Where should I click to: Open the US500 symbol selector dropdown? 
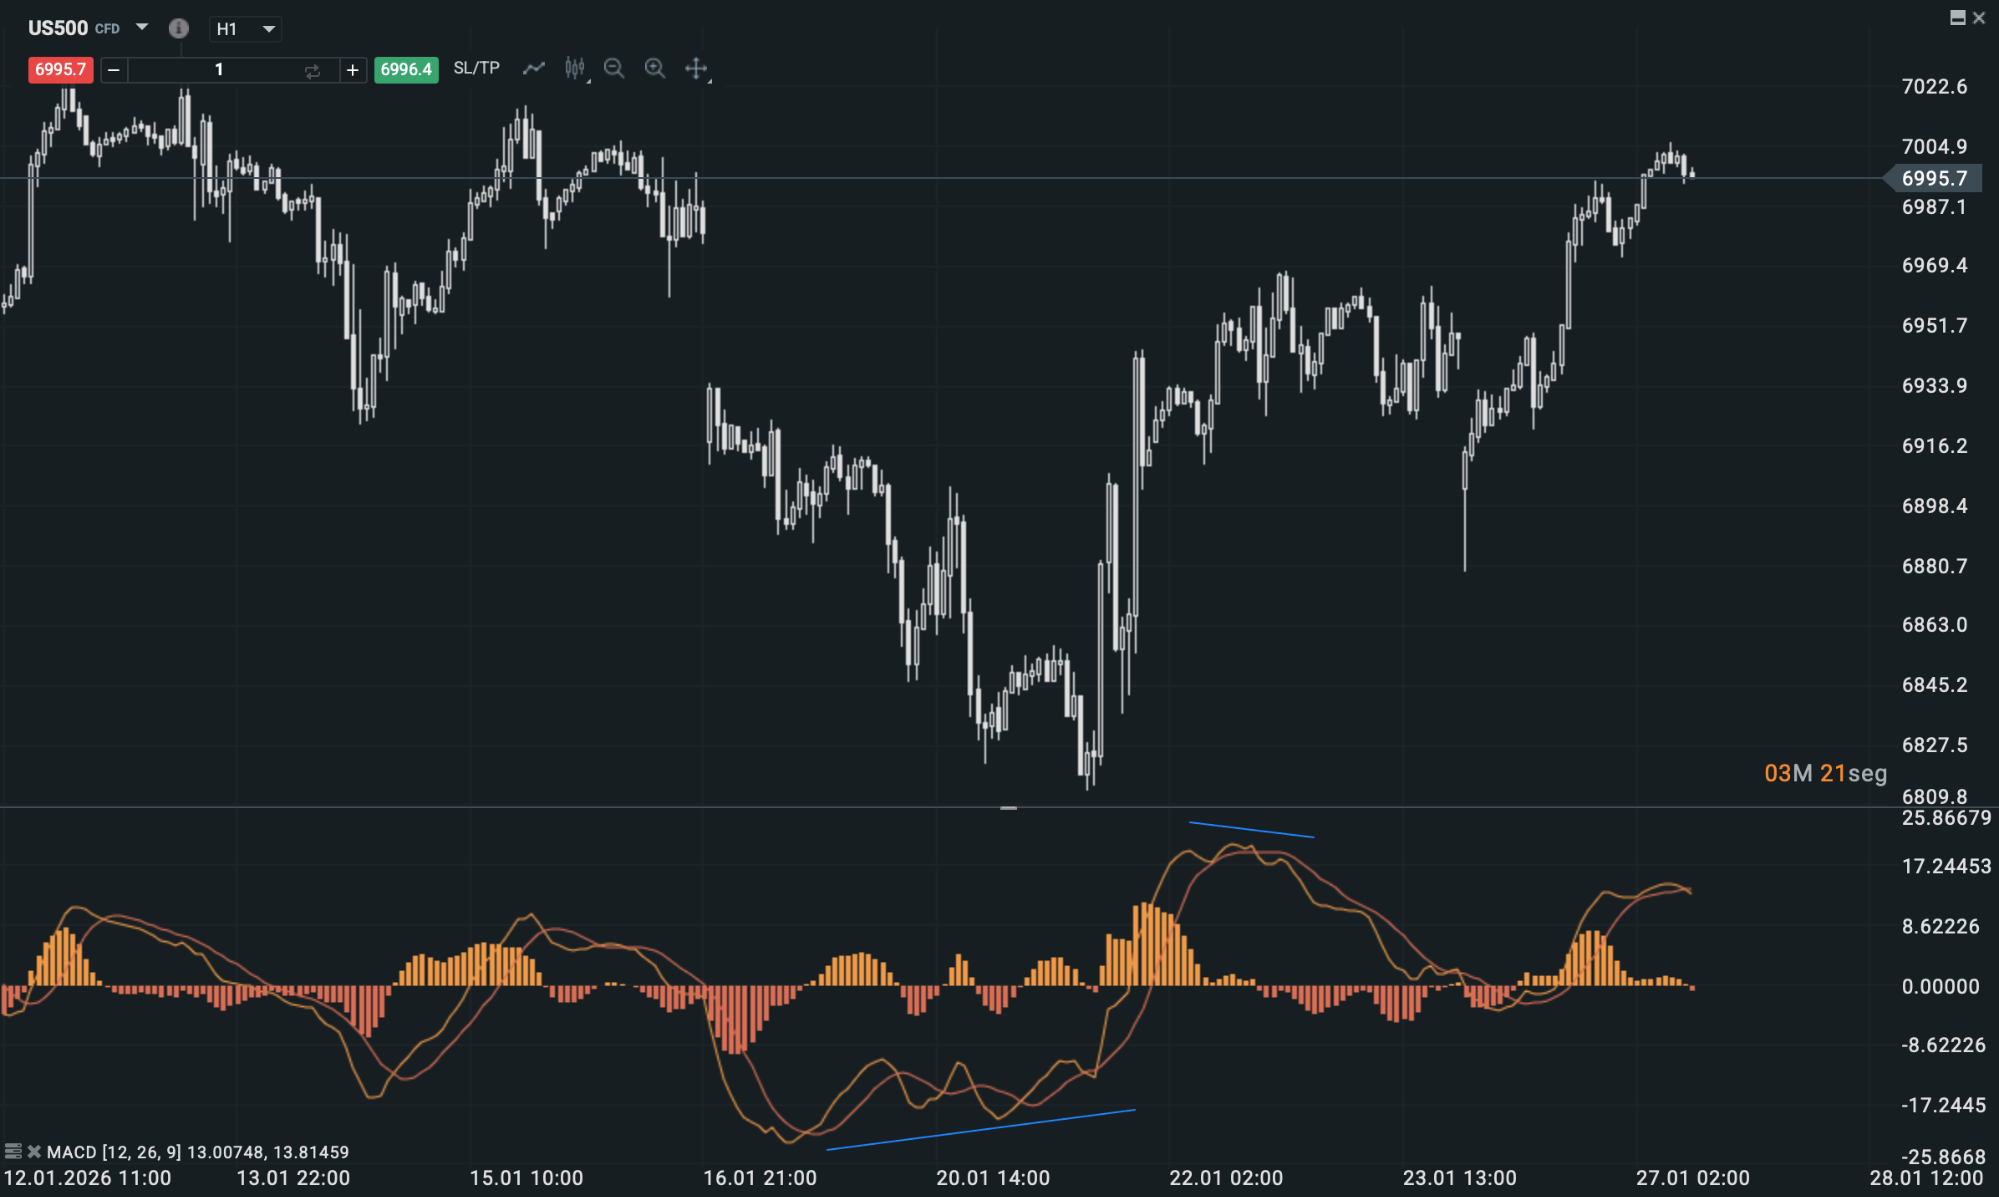coord(140,28)
